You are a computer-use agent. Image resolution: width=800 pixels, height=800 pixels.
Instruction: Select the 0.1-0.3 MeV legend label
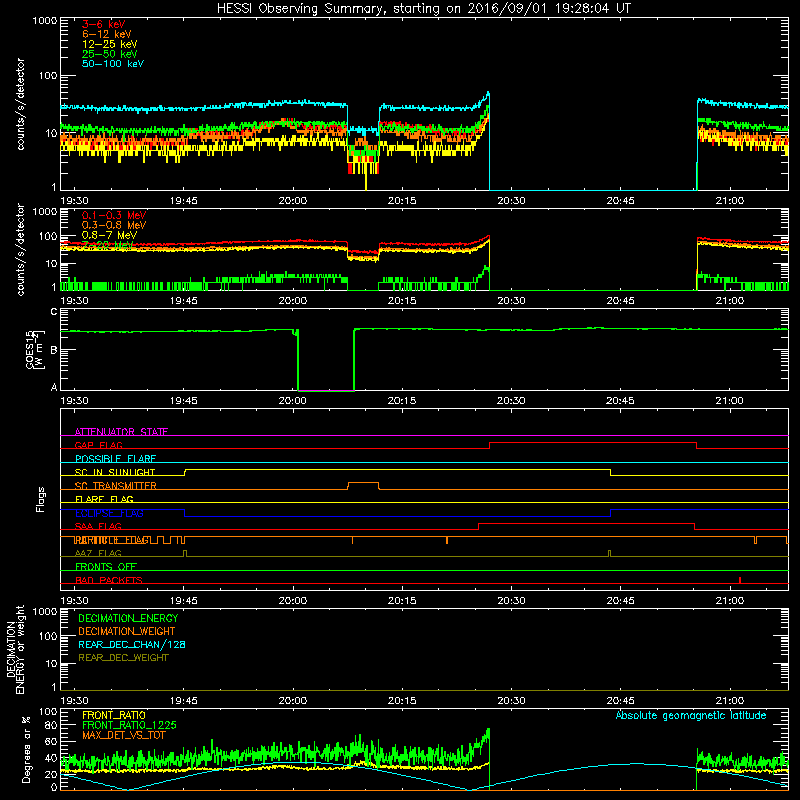tap(114, 215)
